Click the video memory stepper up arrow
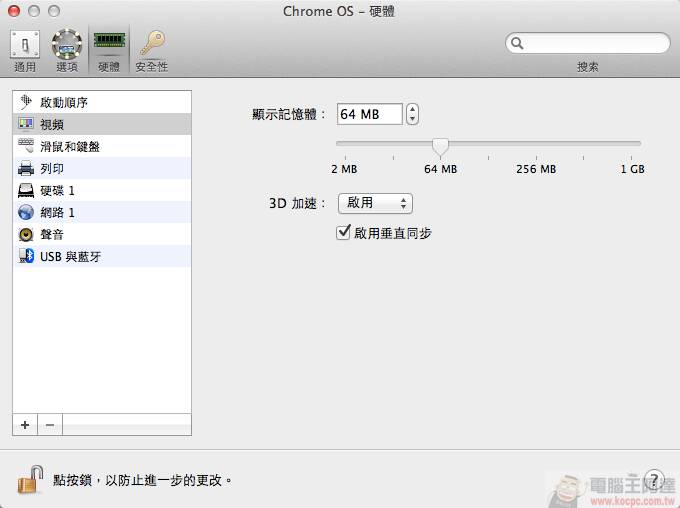This screenshot has width=680, height=508. pos(412,110)
